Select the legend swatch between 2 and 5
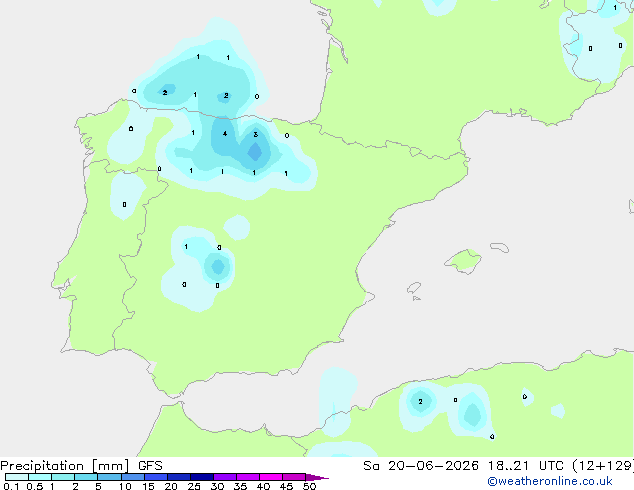This screenshot has height=490, width=634. click(x=86, y=477)
